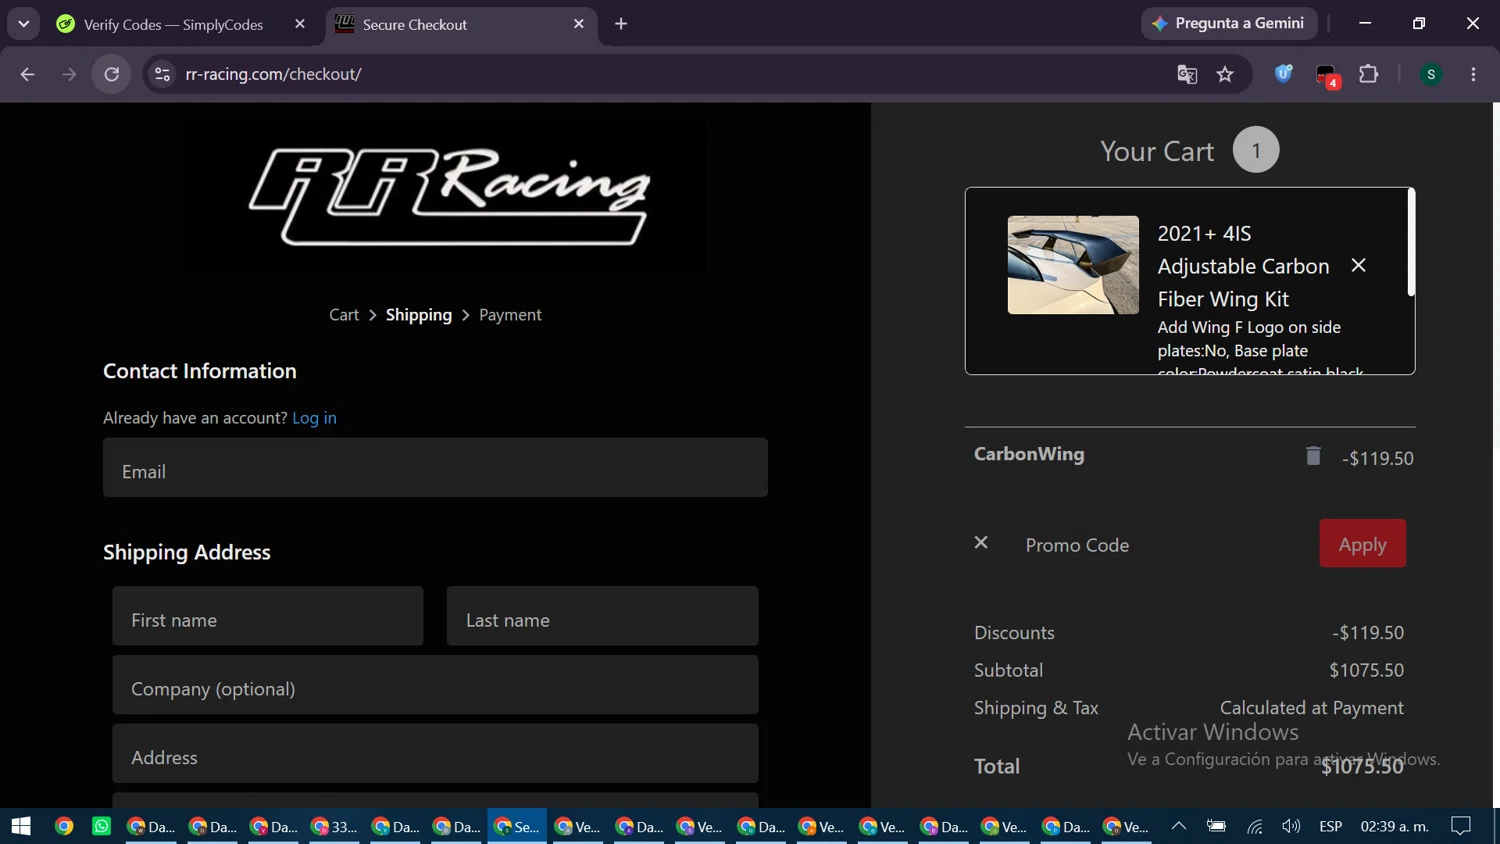Image resolution: width=1500 pixels, height=844 pixels.
Task: Focus the First name field
Action: coord(268,616)
